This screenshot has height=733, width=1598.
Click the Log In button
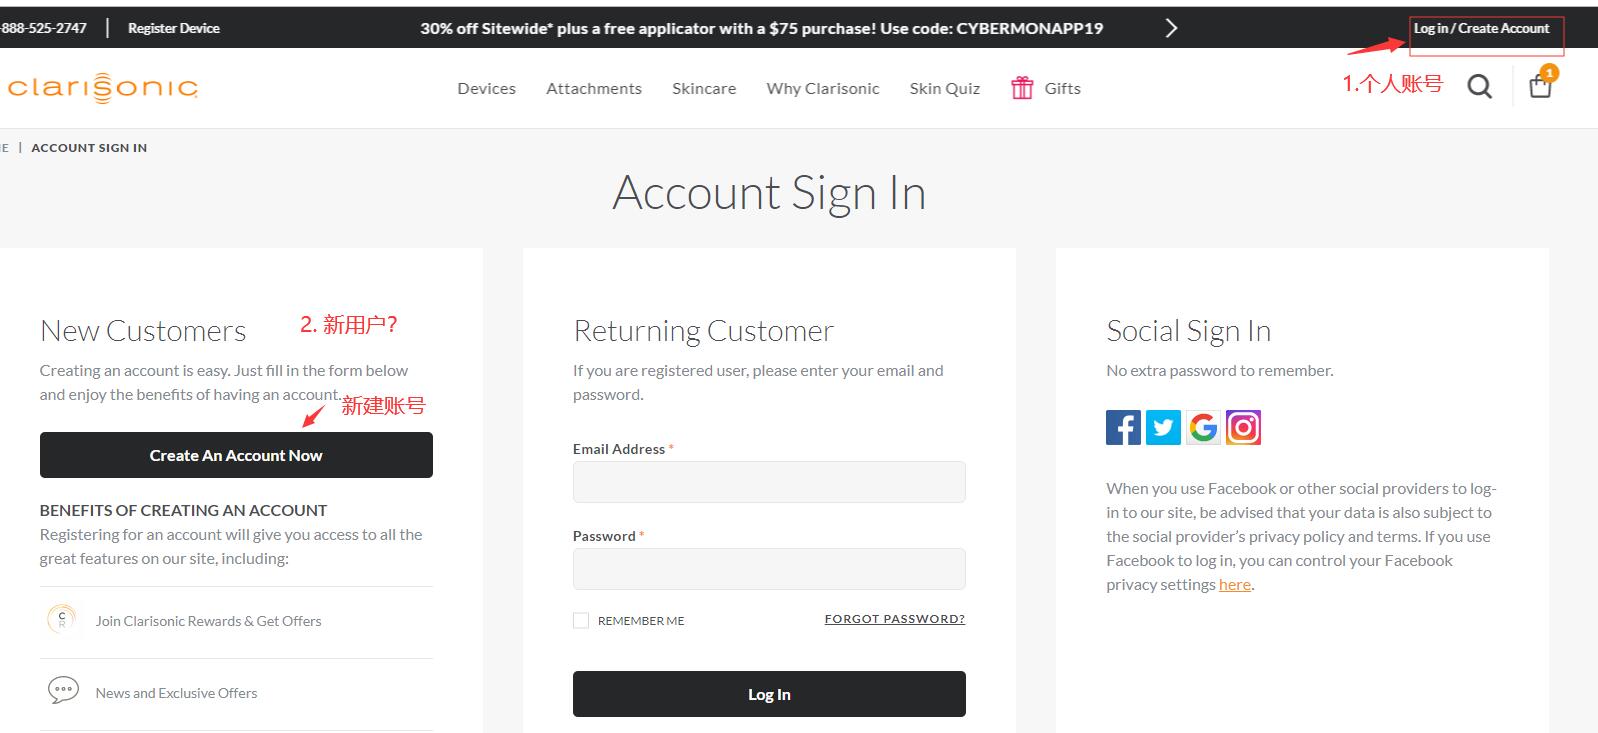point(769,694)
